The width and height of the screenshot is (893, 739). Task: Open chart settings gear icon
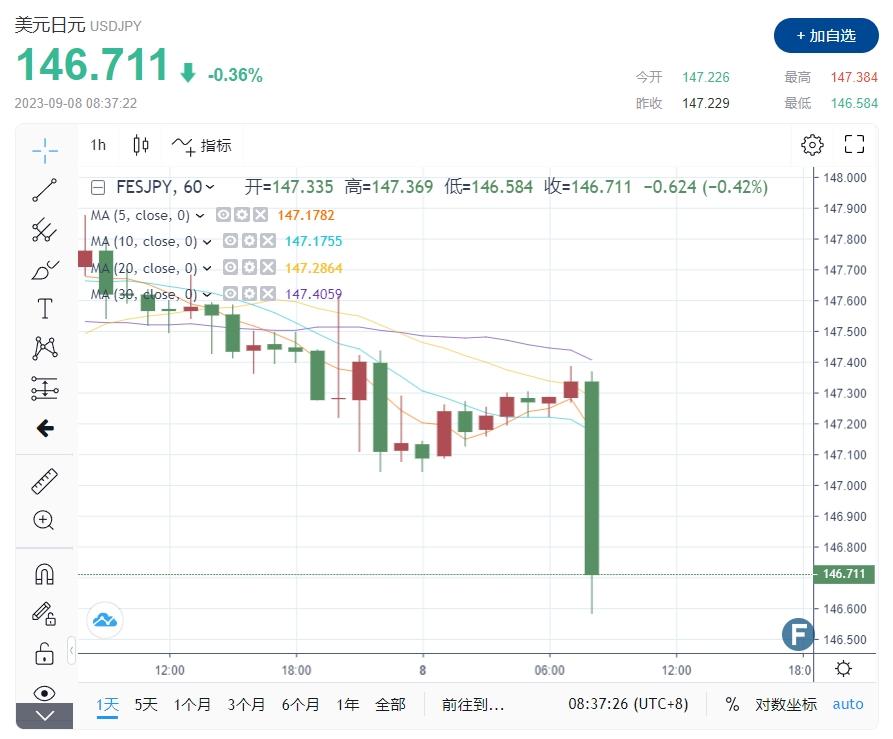point(812,145)
